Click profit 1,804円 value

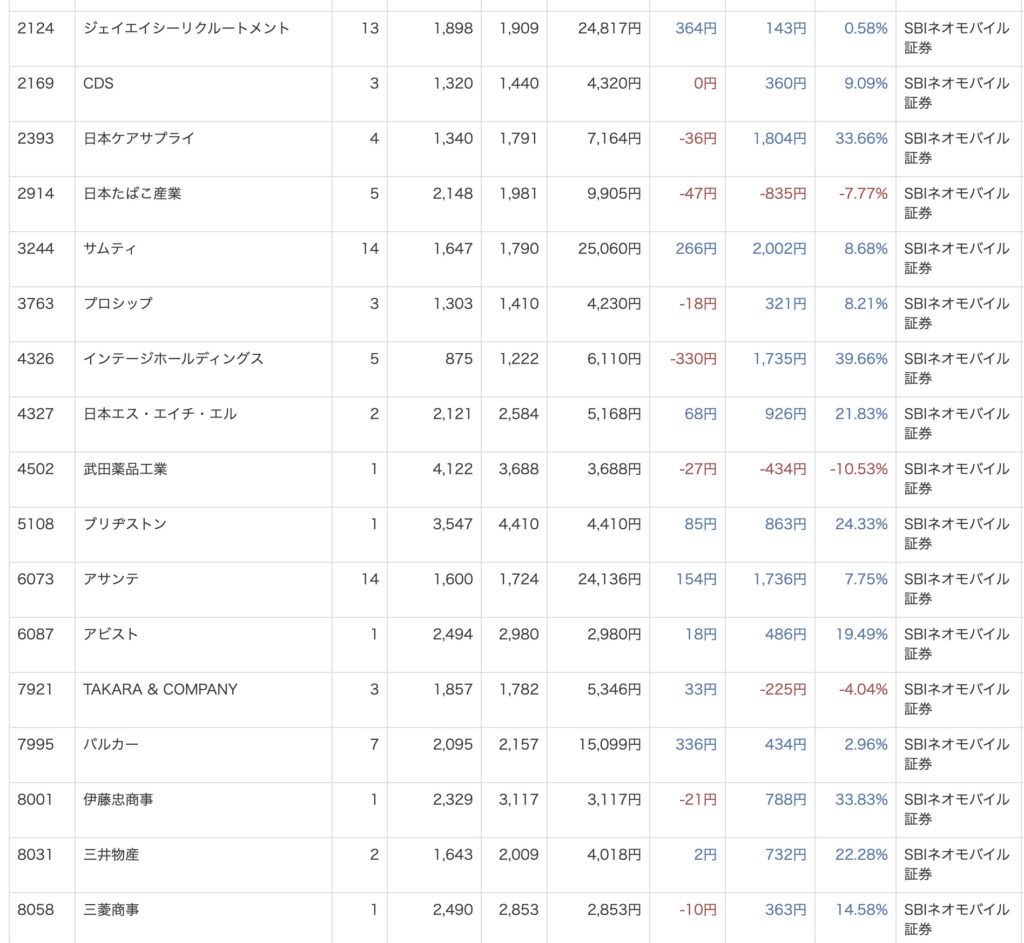click(779, 138)
